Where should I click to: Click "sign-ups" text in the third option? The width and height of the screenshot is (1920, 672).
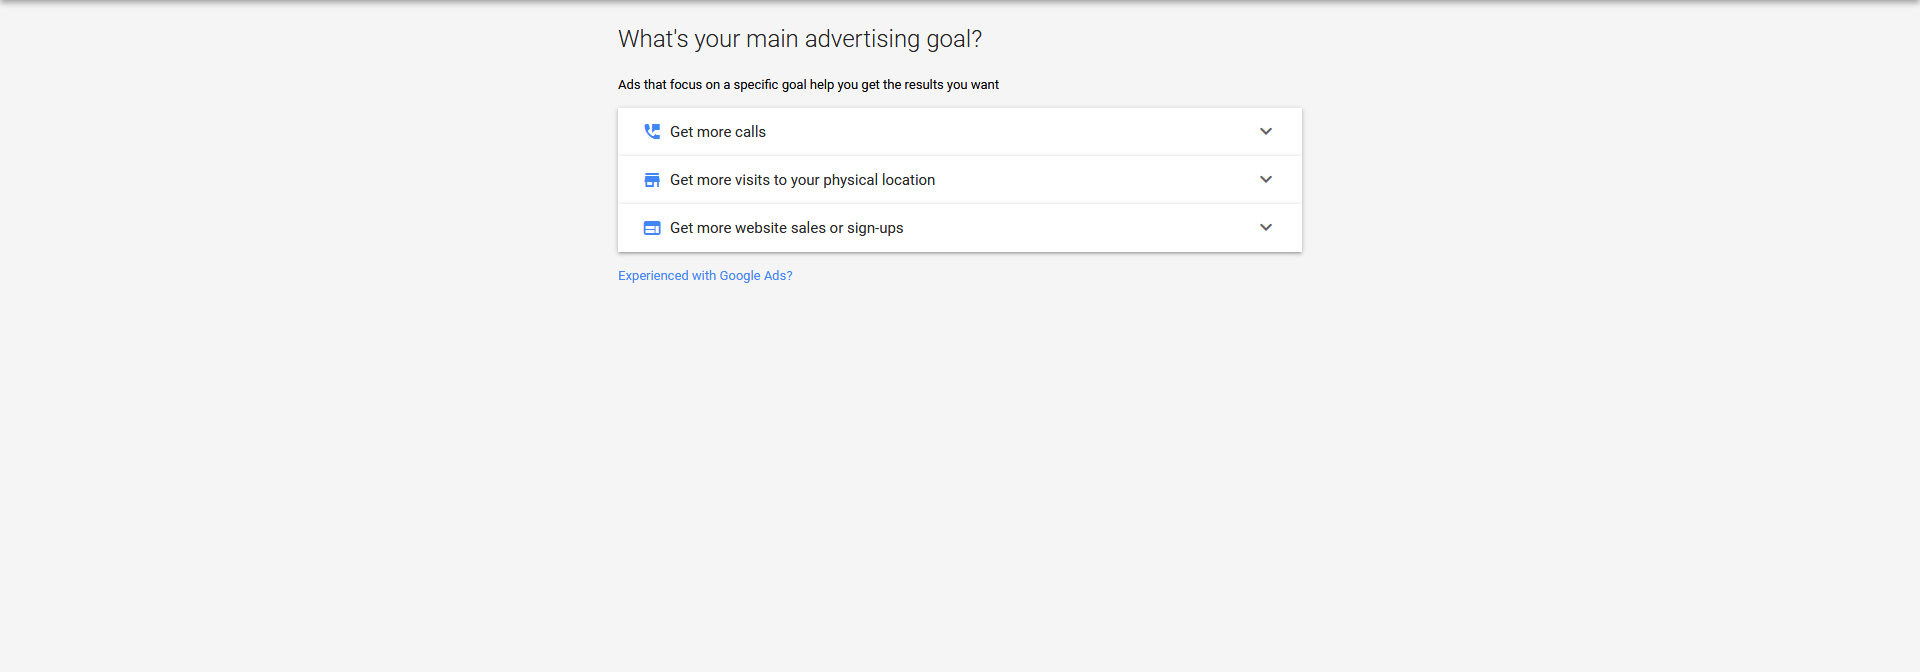pos(875,228)
